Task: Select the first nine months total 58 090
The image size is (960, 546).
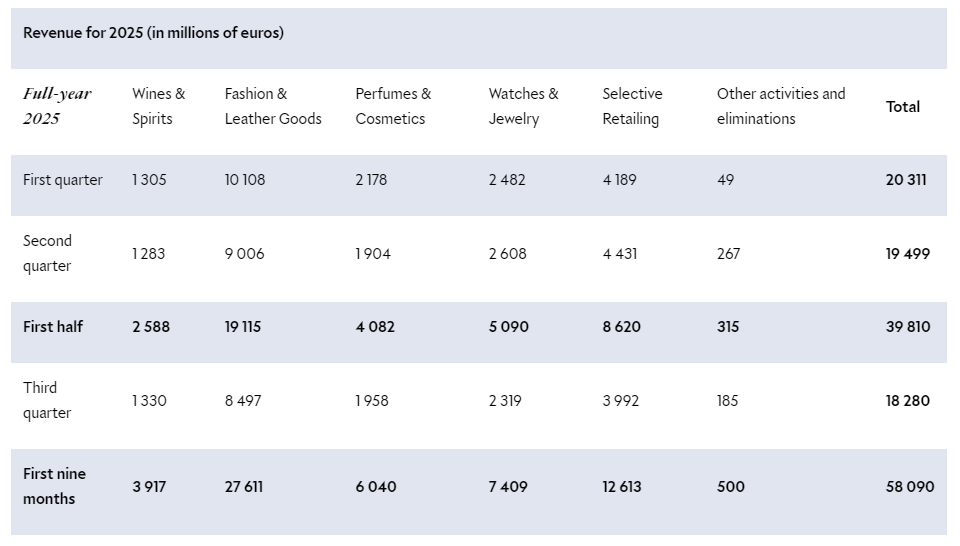Action: pos(910,487)
